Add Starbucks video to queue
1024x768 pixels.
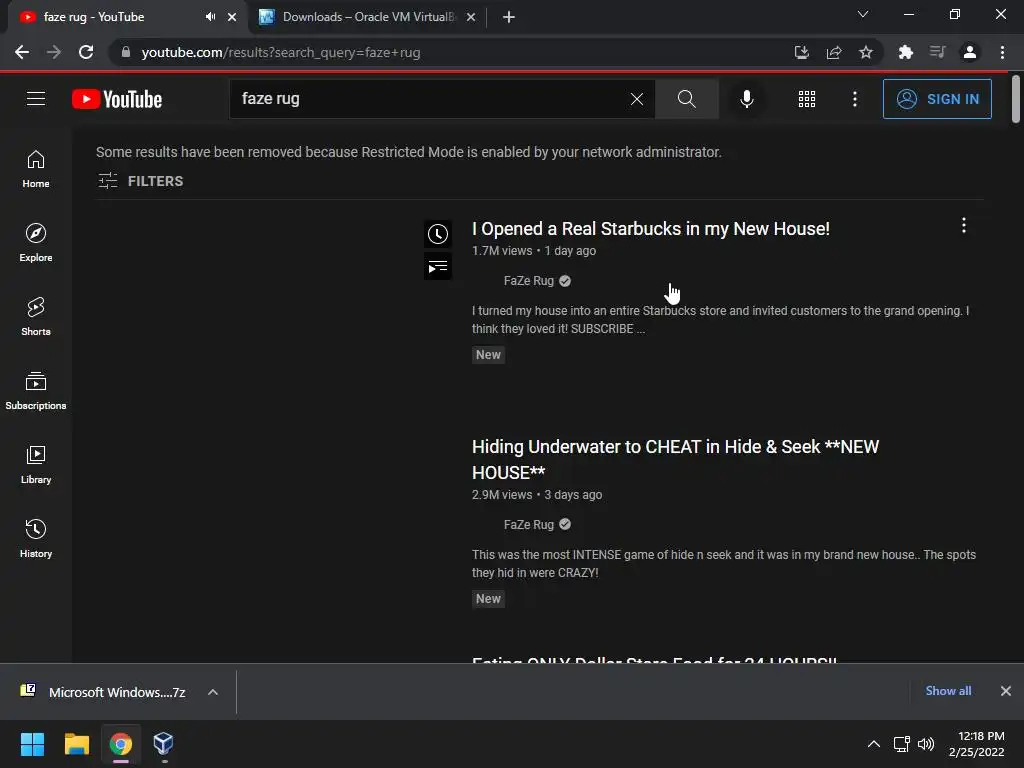click(438, 266)
